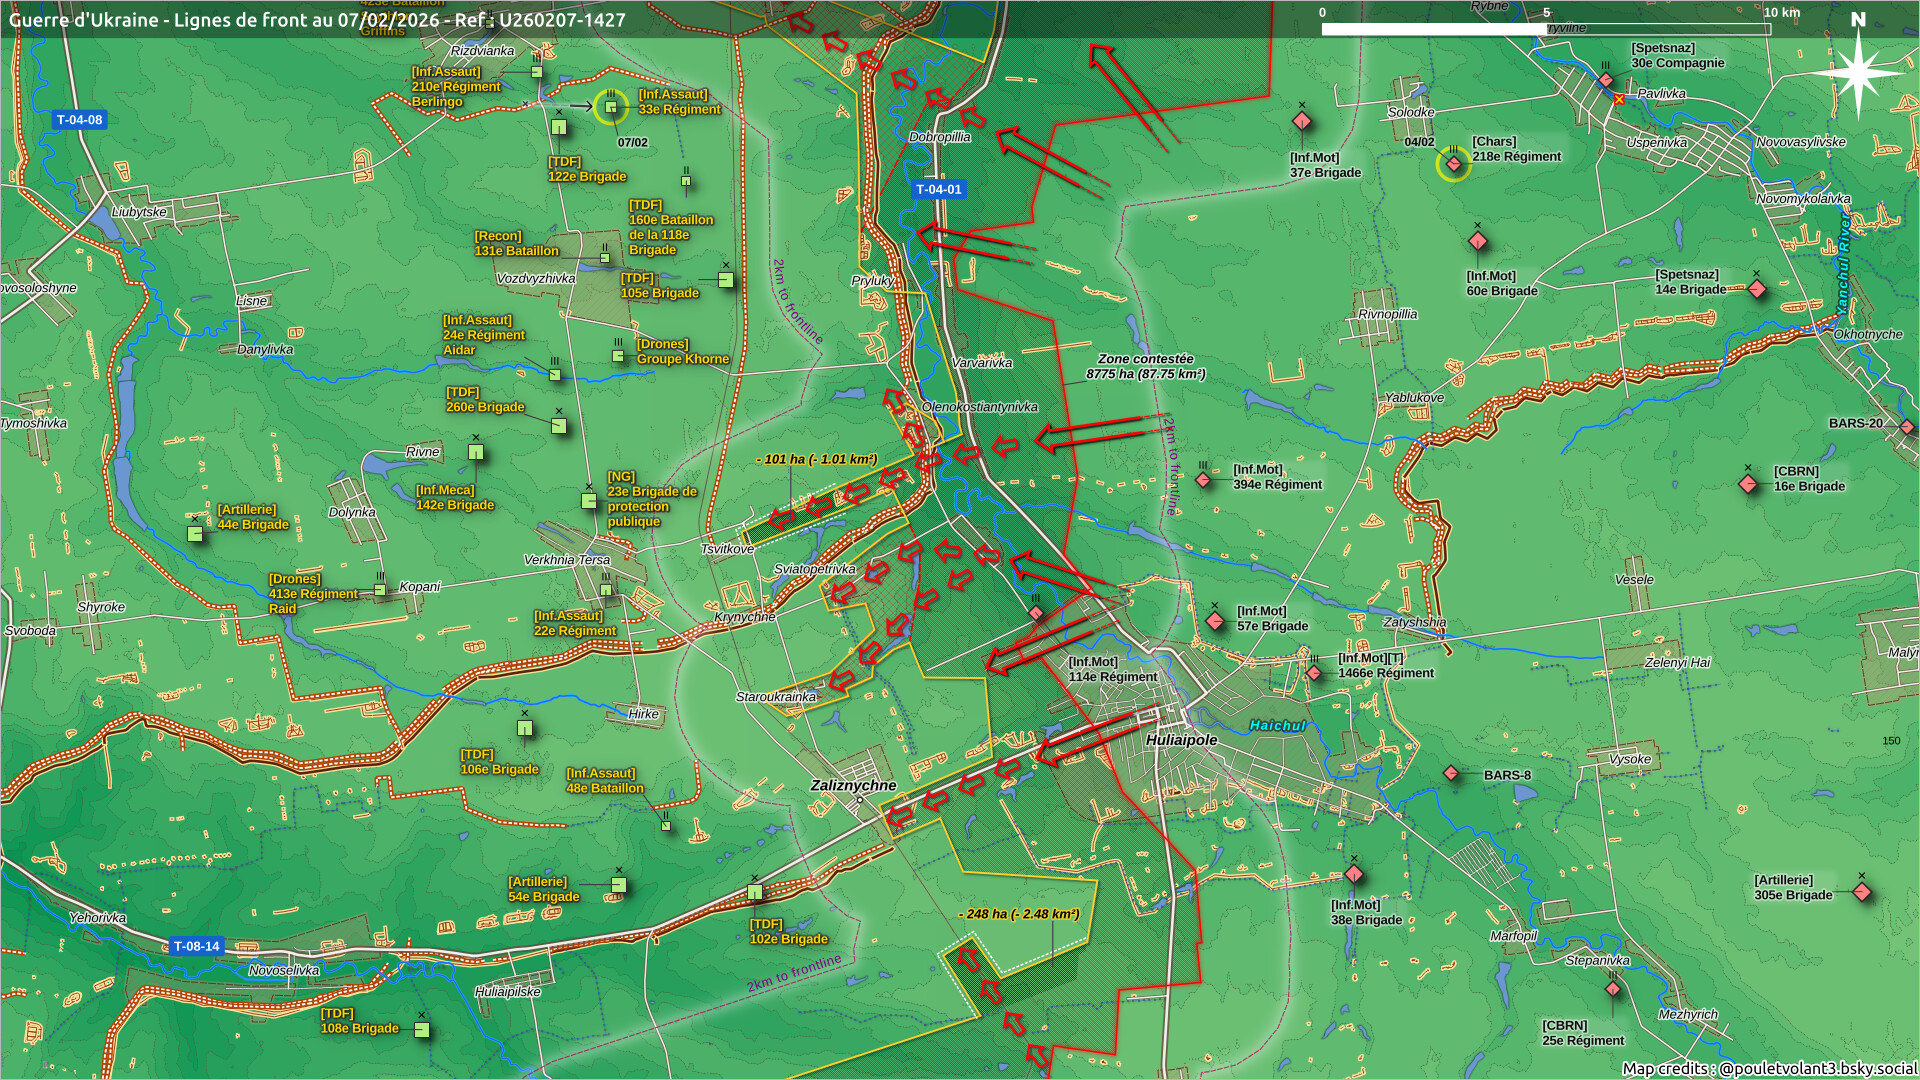Click the T-04-01 road sign badge

tap(938, 189)
